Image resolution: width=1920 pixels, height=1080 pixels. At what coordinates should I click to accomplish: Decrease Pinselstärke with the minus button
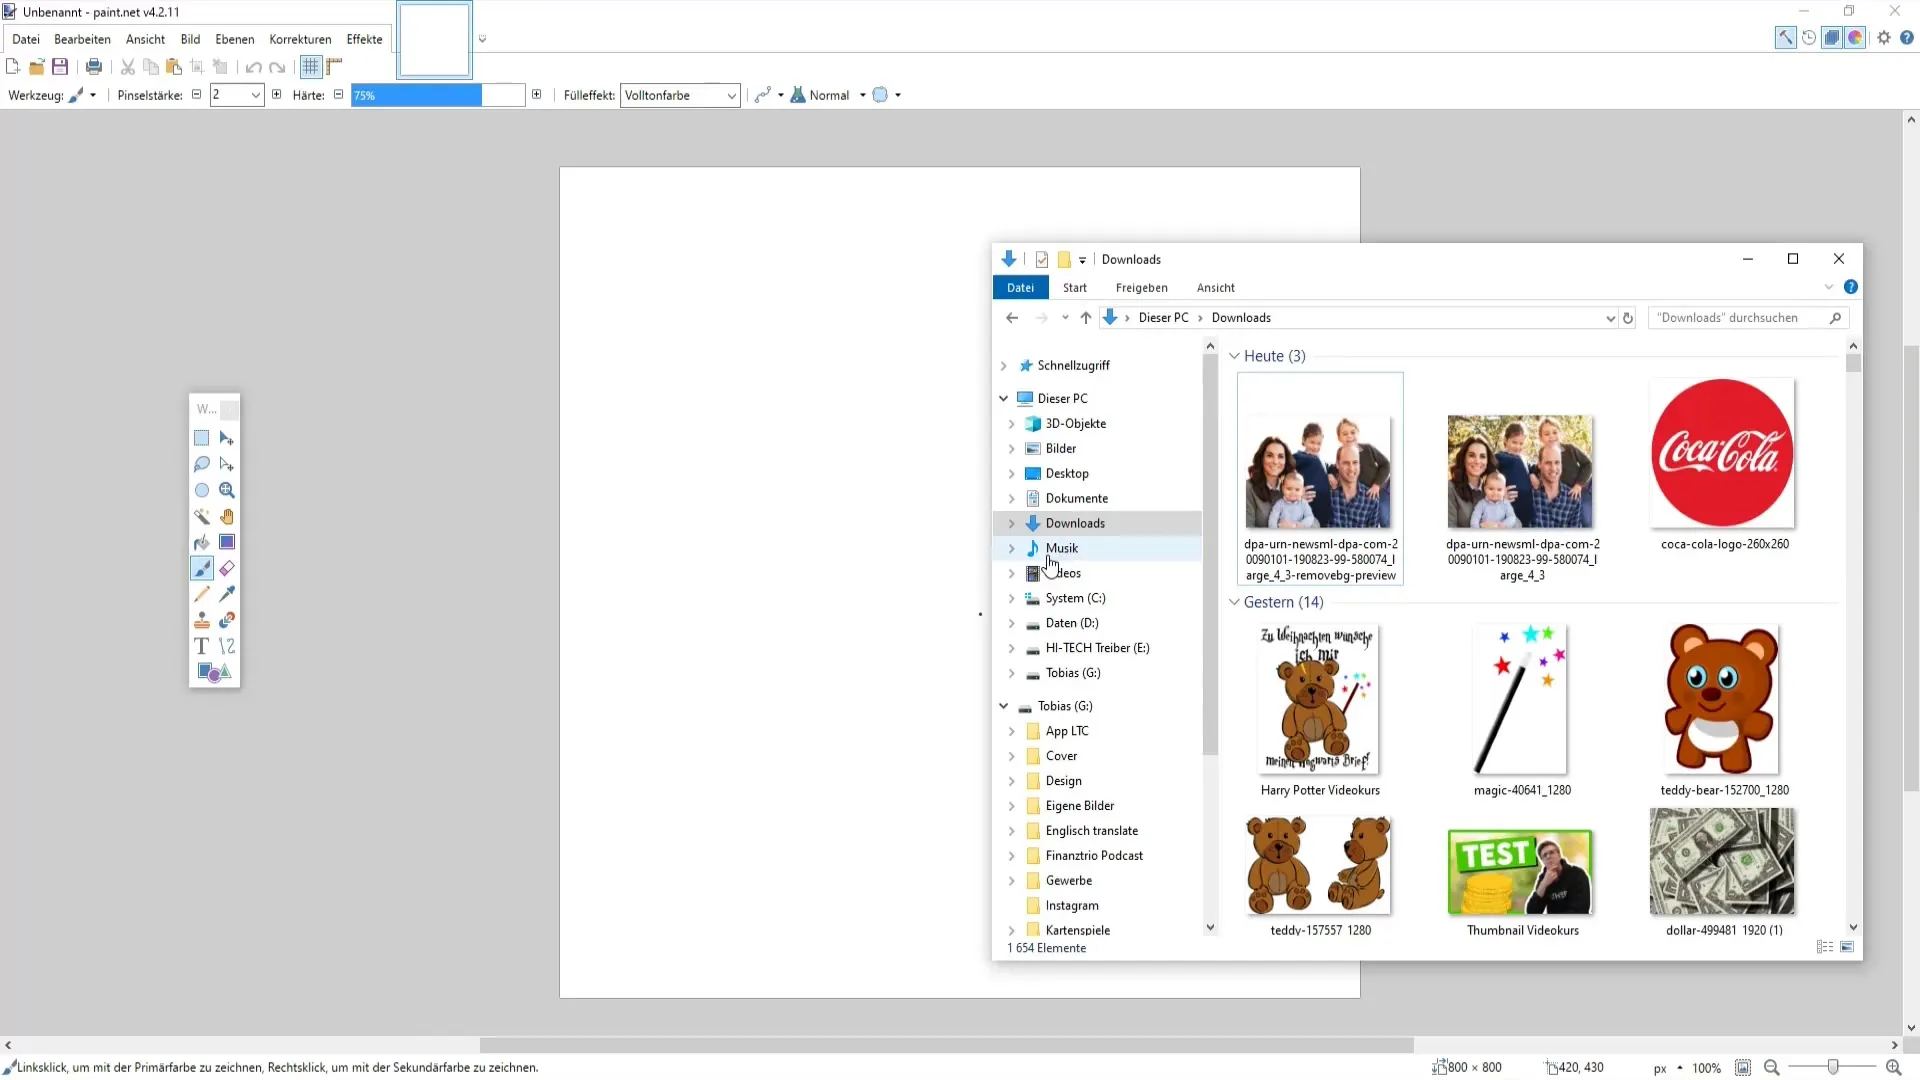pyautogui.click(x=197, y=95)
